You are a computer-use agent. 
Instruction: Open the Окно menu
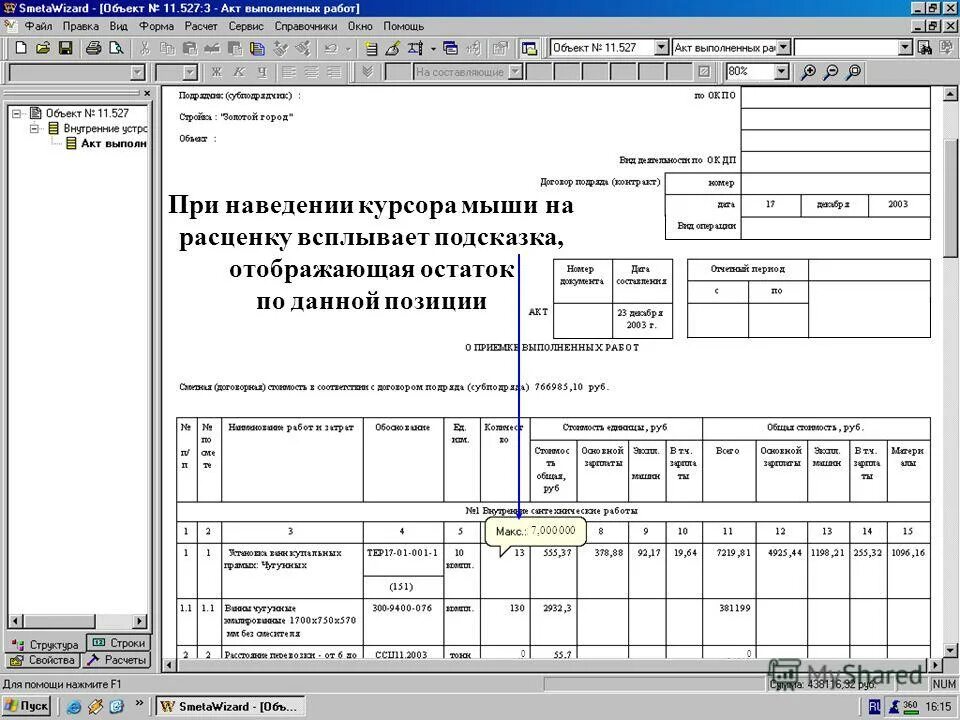point(360,26)
